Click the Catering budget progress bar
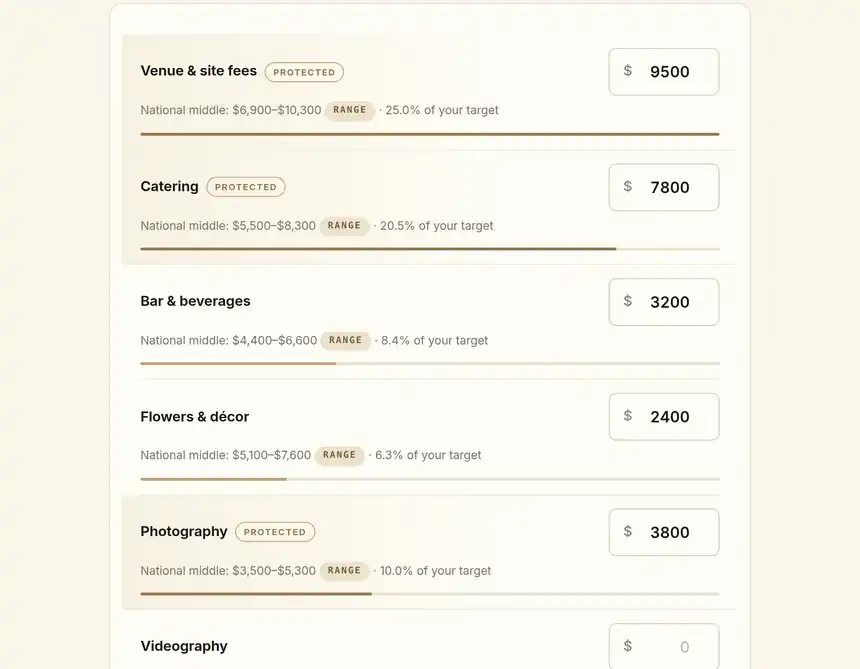This screenshot has width=860, height=669. pos(430,249)
